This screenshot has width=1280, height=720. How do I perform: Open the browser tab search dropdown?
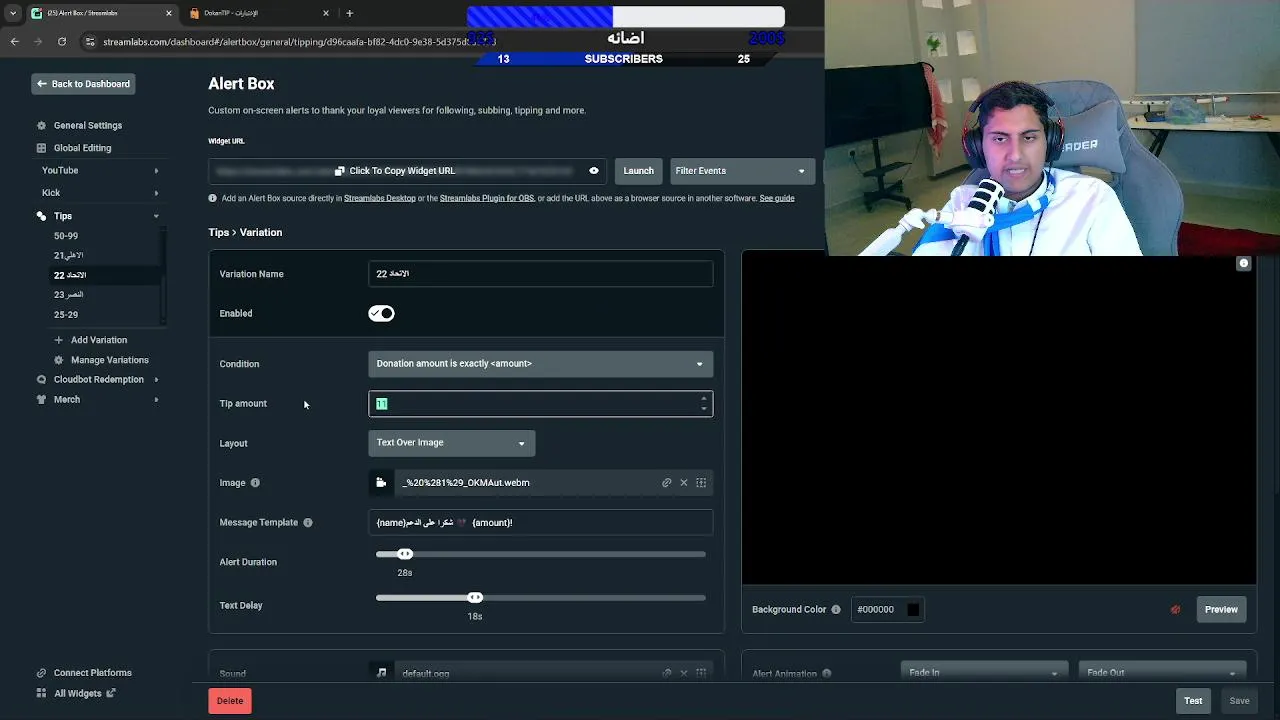pyautogui.click(x=12, y=14)
